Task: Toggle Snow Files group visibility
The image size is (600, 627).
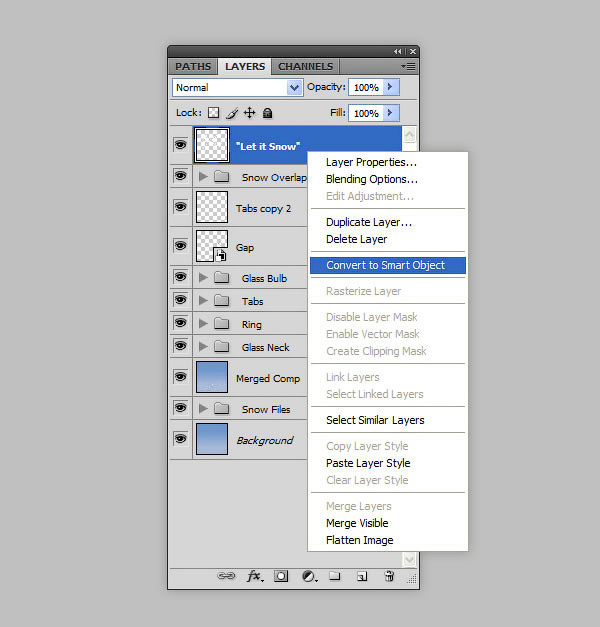Action: (180, 407)
